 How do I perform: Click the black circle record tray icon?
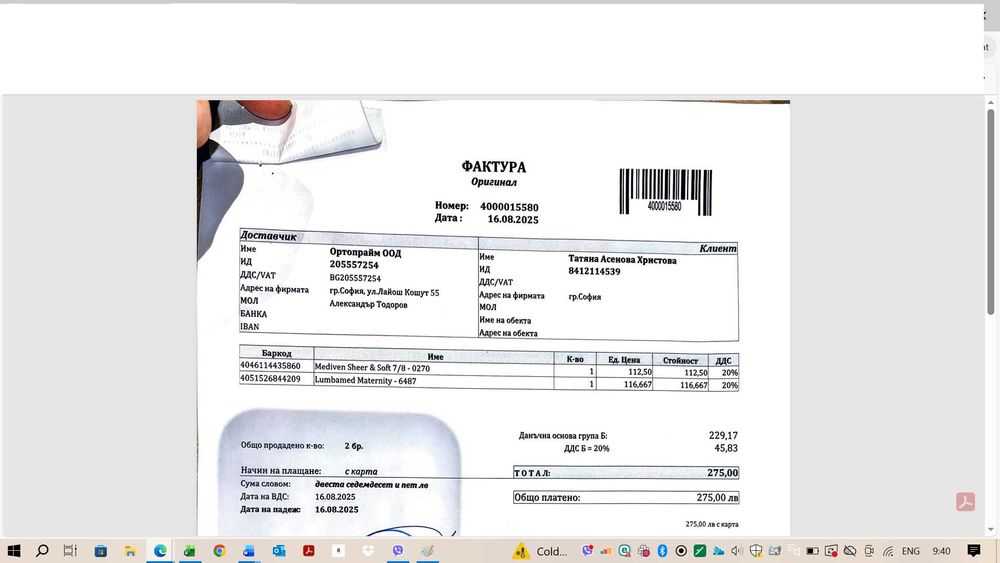pyautogui.click(x=680, y=551)
